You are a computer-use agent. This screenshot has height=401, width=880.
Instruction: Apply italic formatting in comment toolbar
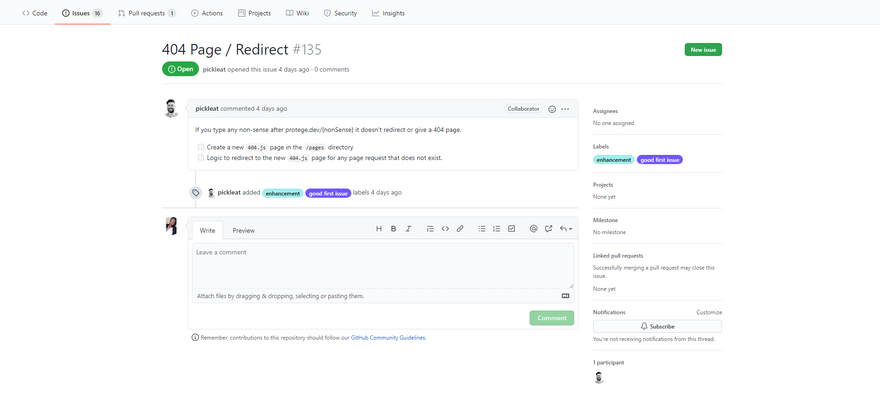click(x=408, y=229)
